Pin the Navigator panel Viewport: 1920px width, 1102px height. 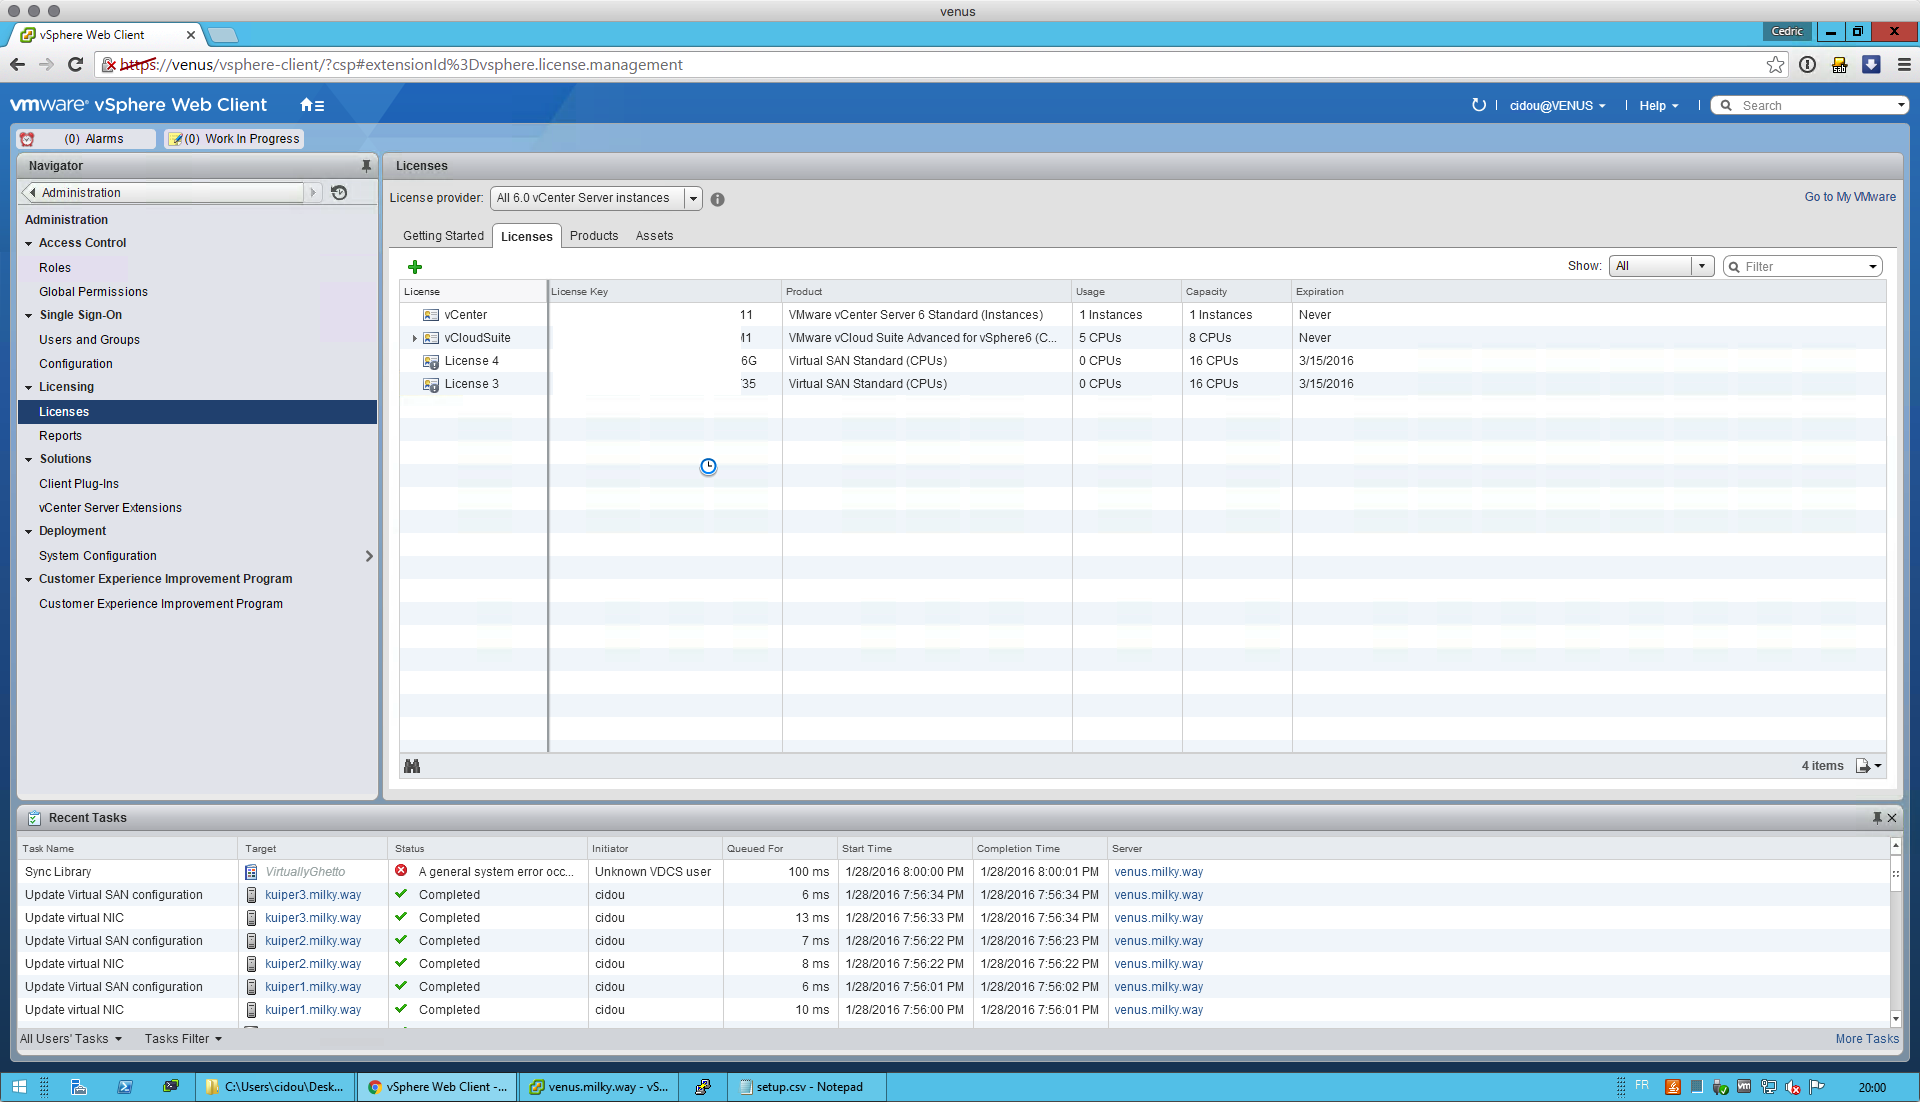[x=366, y=166]
